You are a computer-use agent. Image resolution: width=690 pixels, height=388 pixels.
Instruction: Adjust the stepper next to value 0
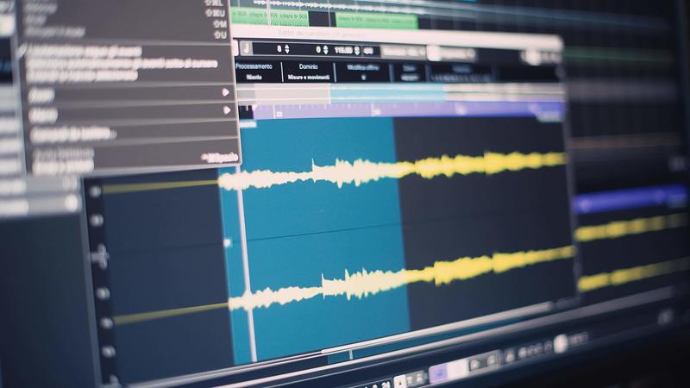tap(326, 50)
